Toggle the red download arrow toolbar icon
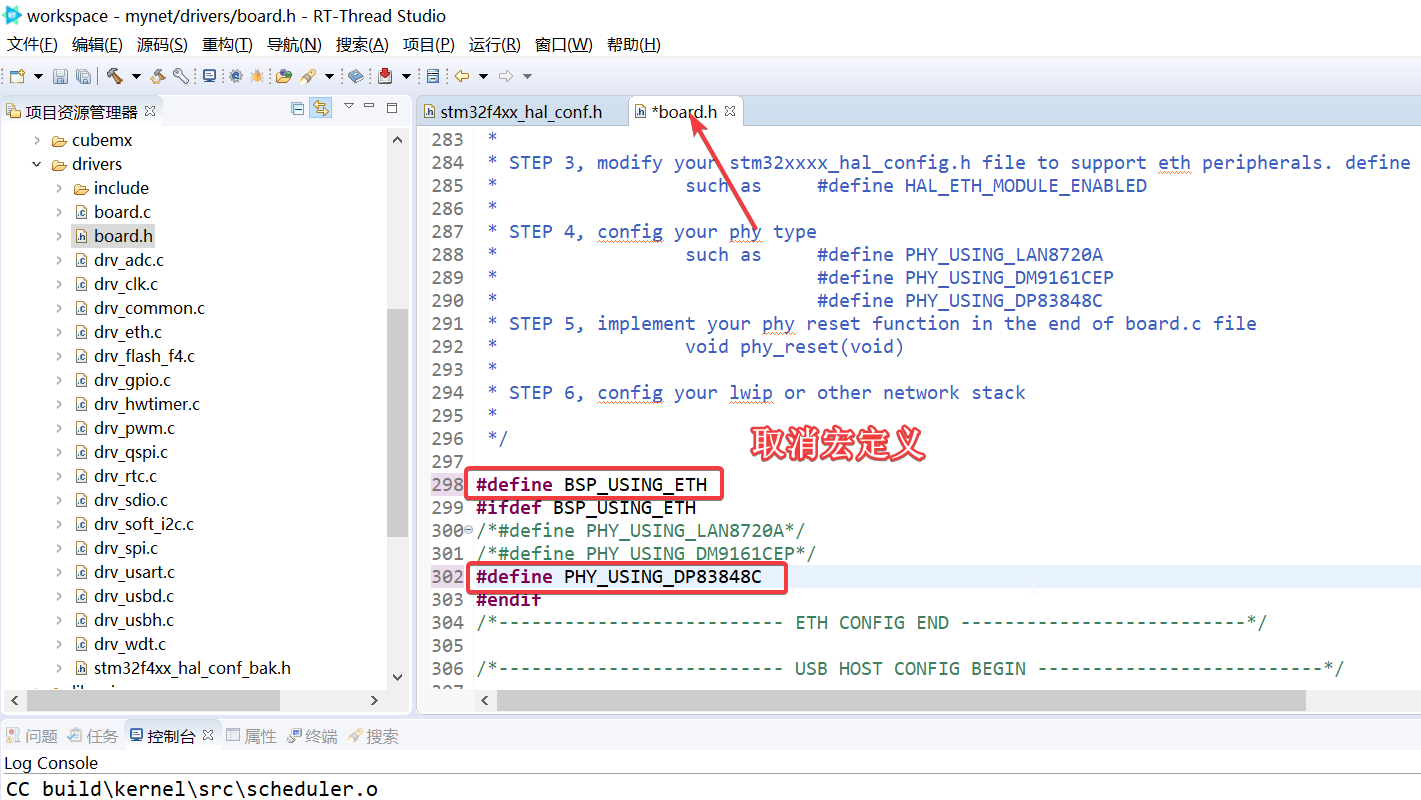The height and width of the screenshot is (800, 1421). 384,75
